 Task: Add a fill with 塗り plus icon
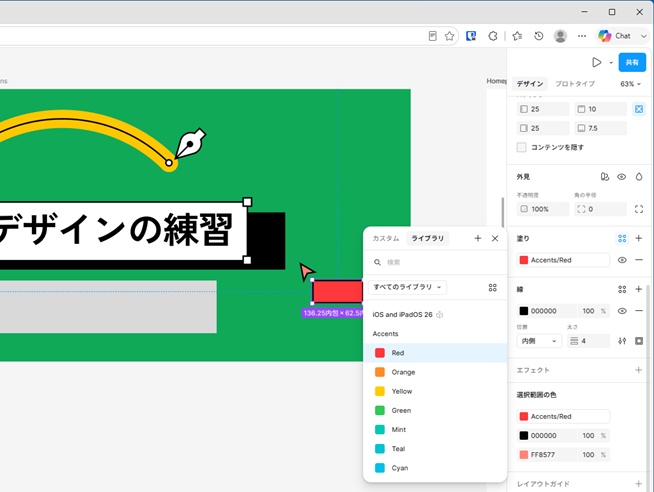[x=639, y=238]
